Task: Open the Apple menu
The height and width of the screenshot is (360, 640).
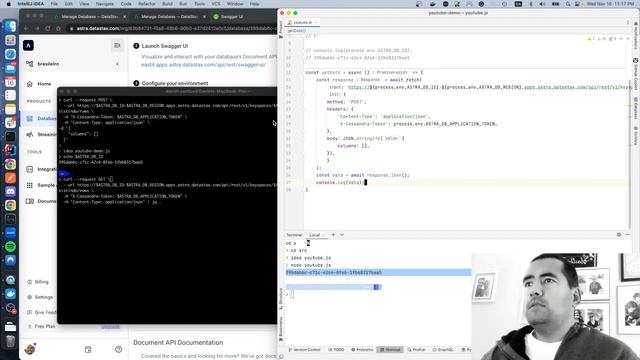Action: pos(9,4)
